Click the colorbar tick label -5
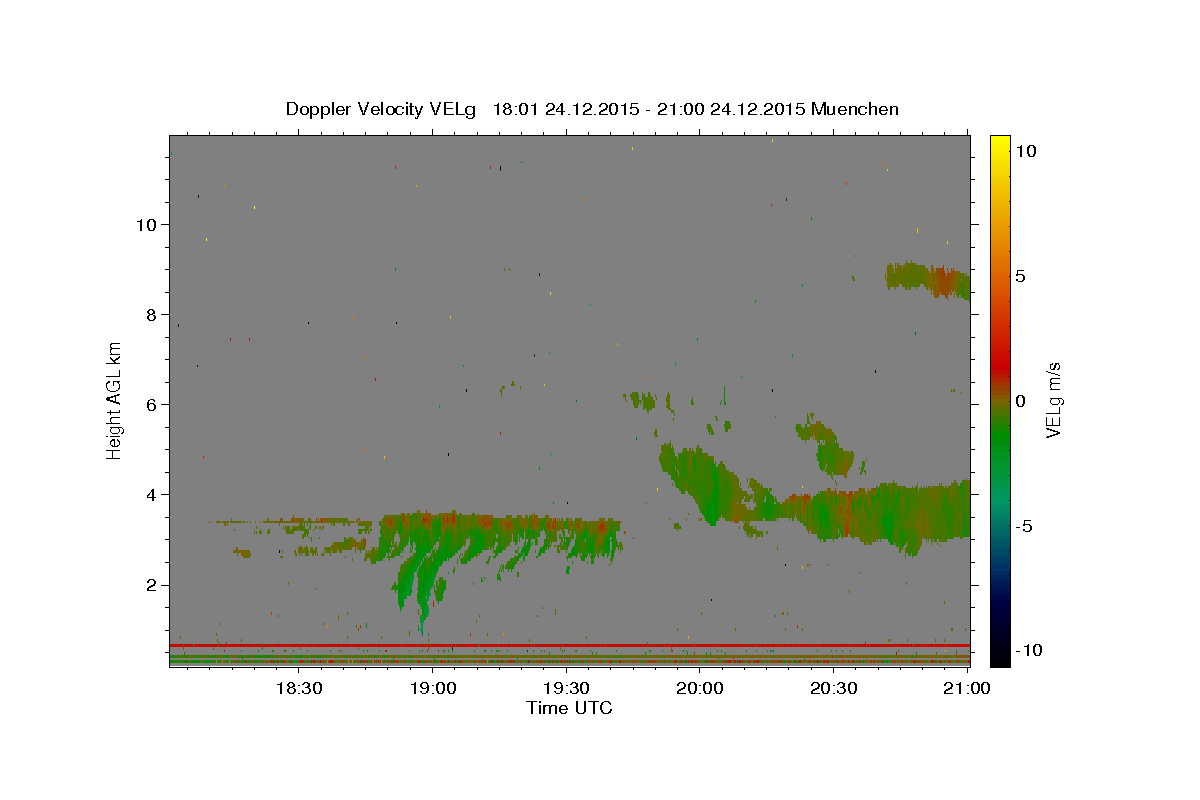 pos(1025,526)
